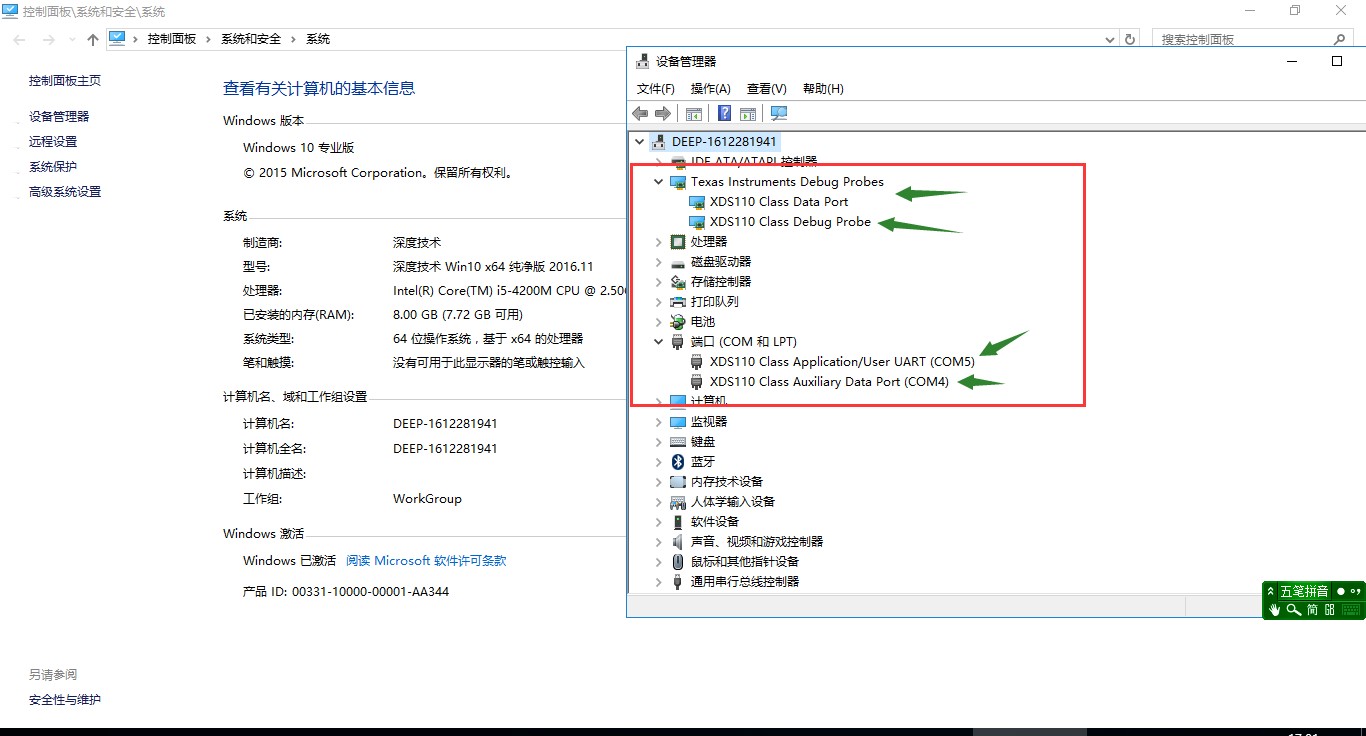The height and width of the screenshot is (736, 1366).
Task: Click the show/hide console tree toolbar icon
Action: (694, 114)
